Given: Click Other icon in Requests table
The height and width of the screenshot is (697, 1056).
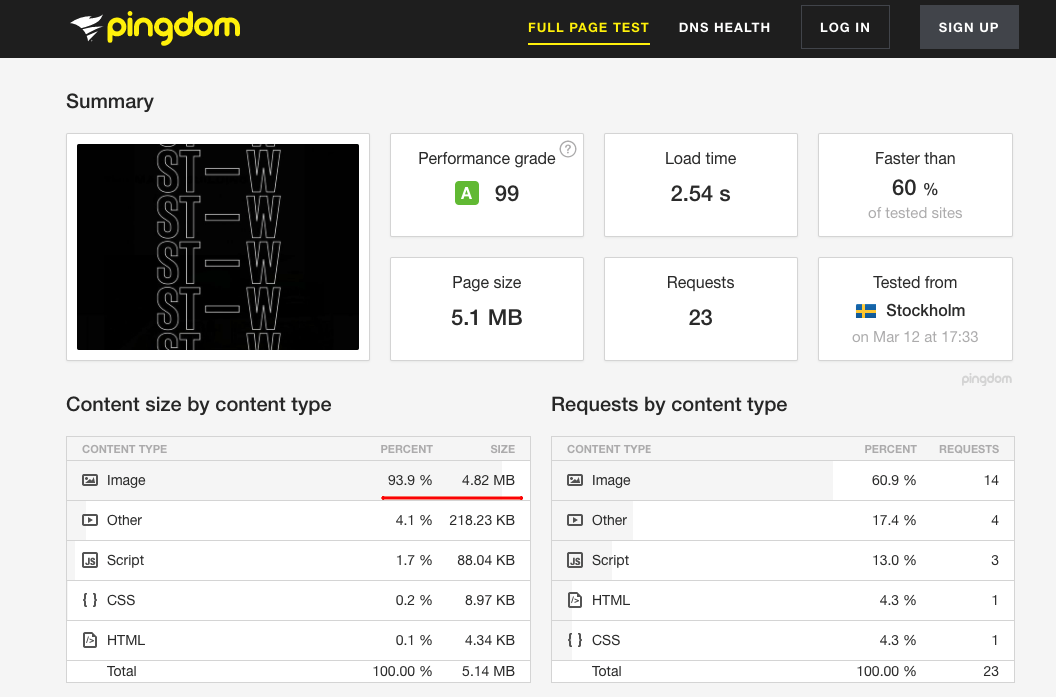Looking at the screenshot, I should (x=574, y=520).
